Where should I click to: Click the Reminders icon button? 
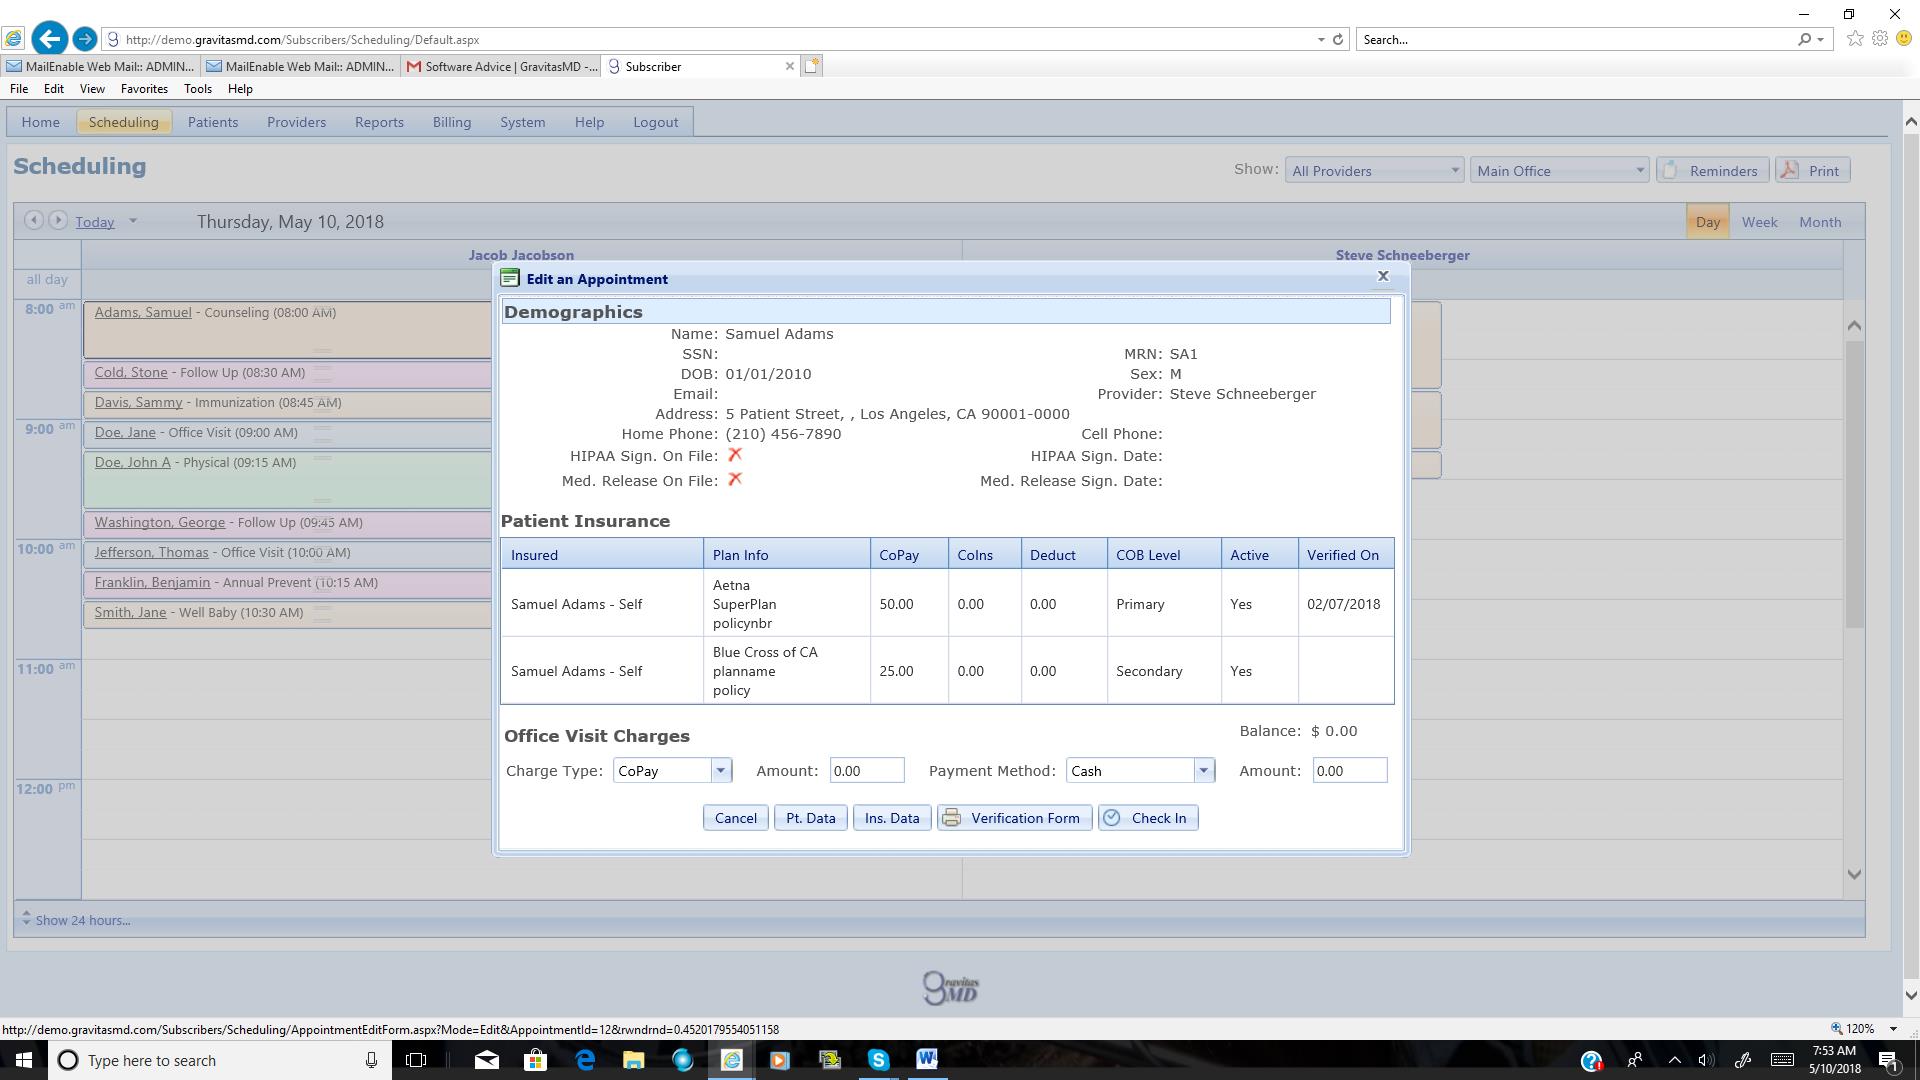[1670, 170]
